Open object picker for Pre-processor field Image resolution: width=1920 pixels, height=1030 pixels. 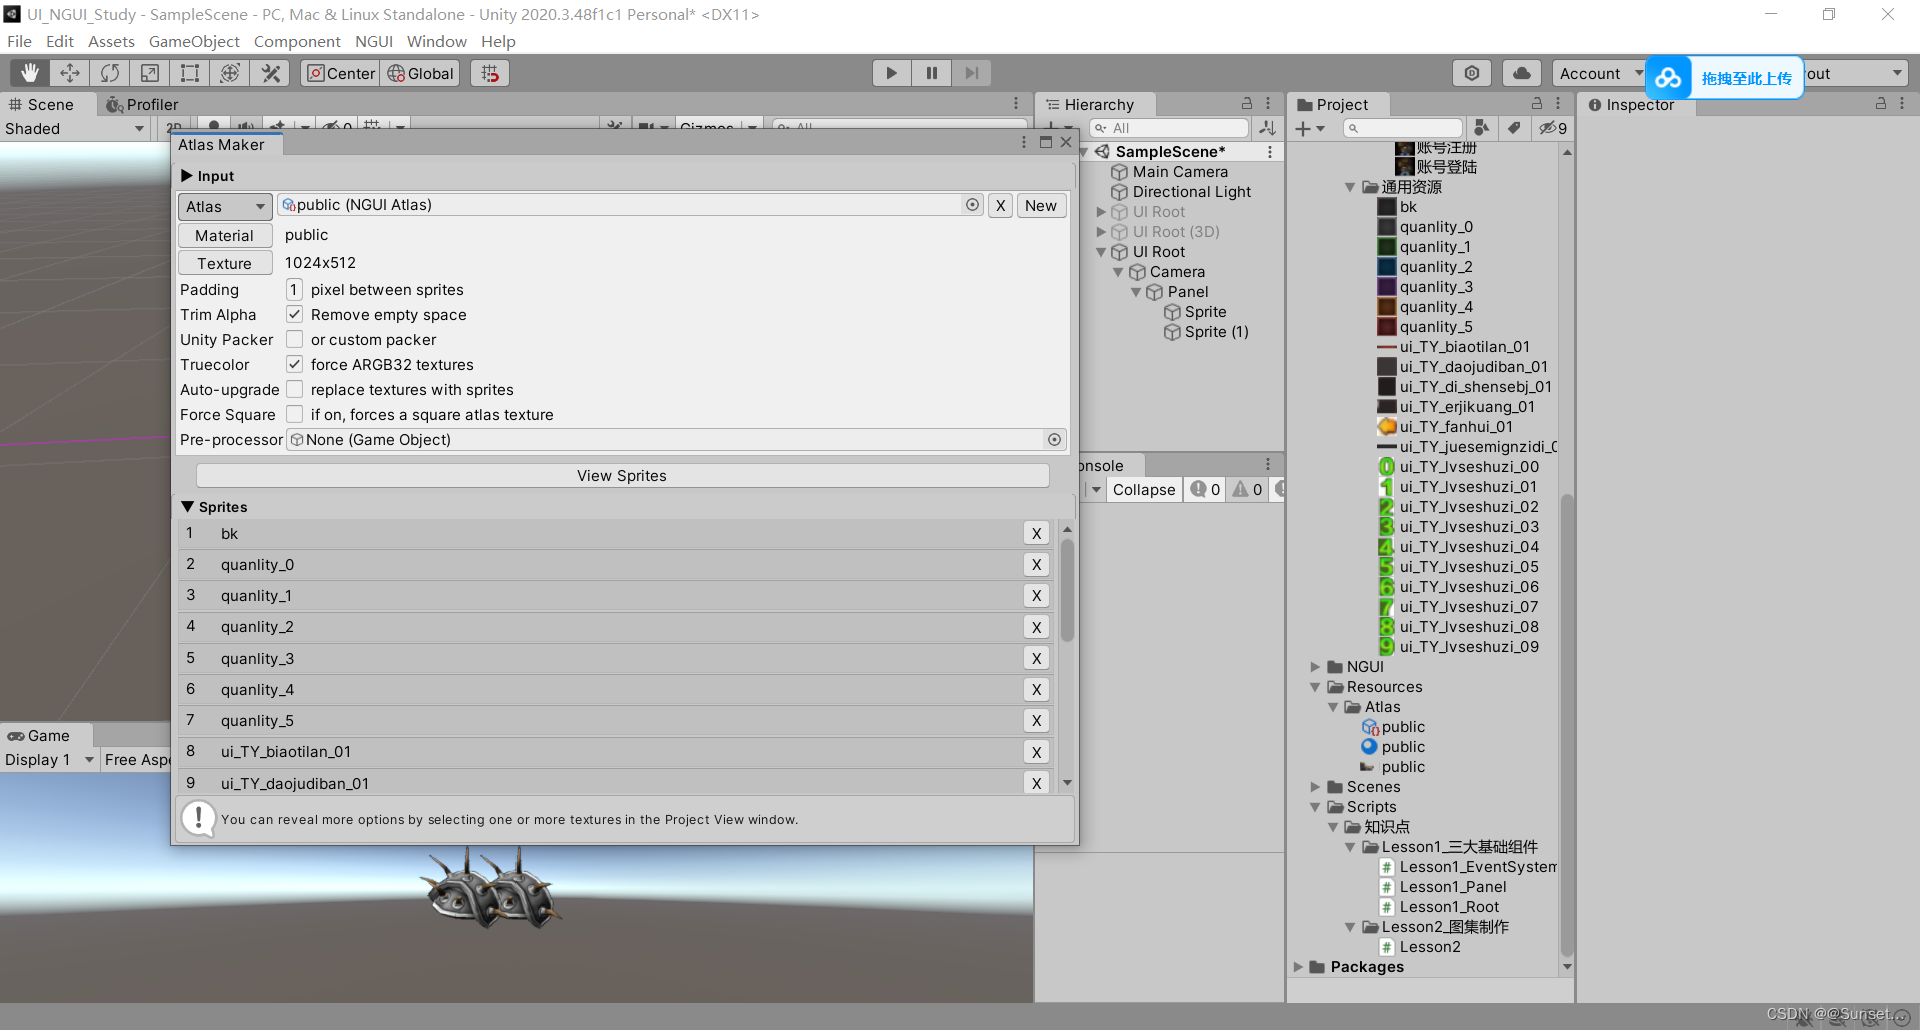(x=1054, y=440)
